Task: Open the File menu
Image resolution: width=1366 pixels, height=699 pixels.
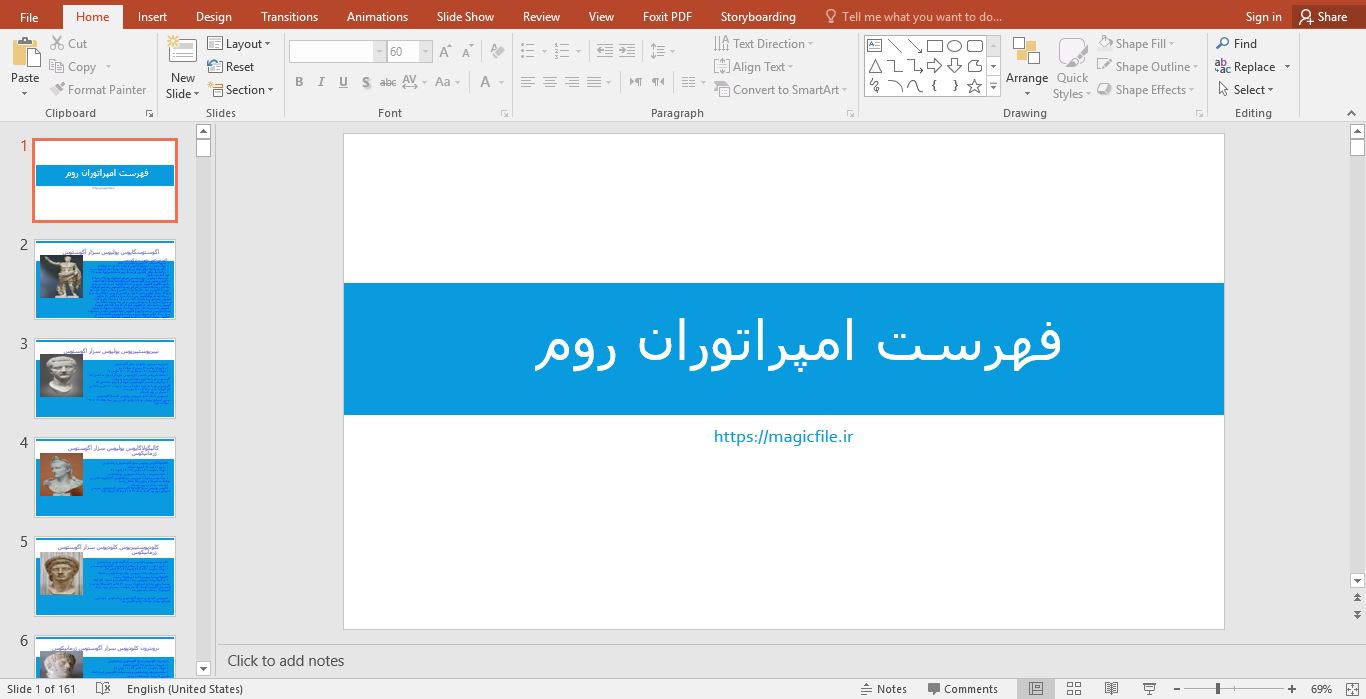Action: point(29,17)
